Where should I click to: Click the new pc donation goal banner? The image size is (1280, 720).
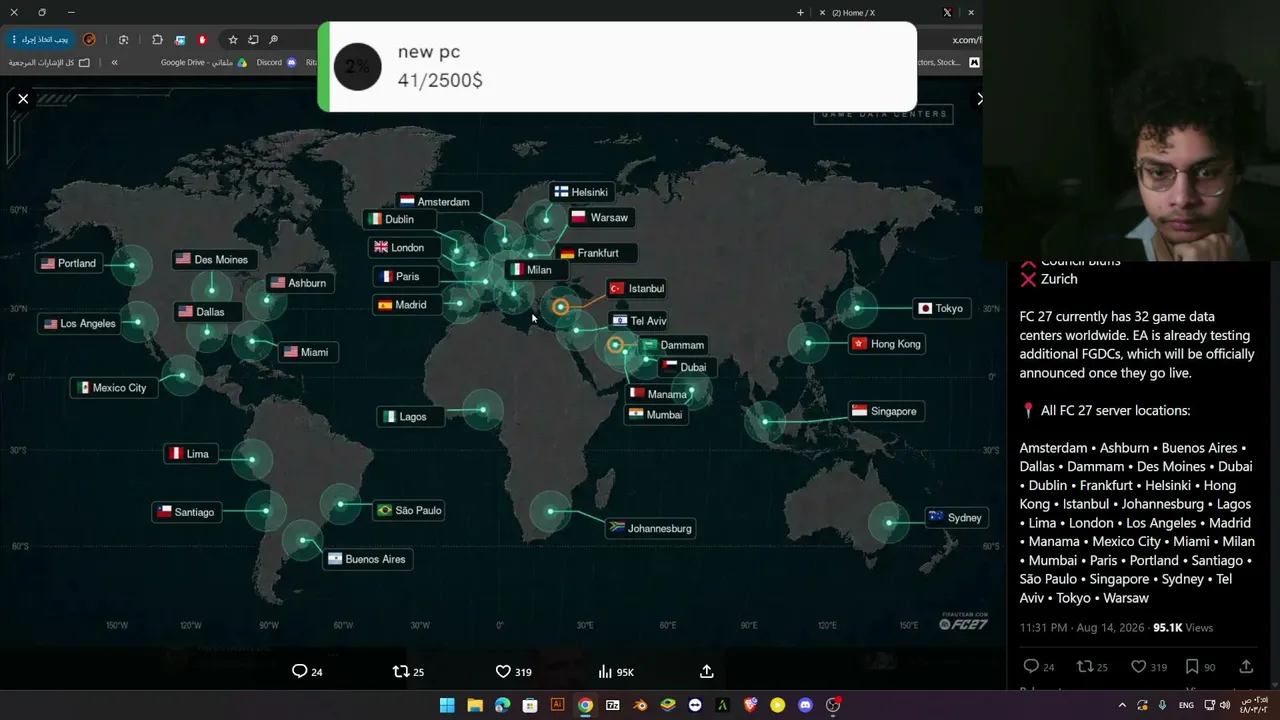coord(617,66)
